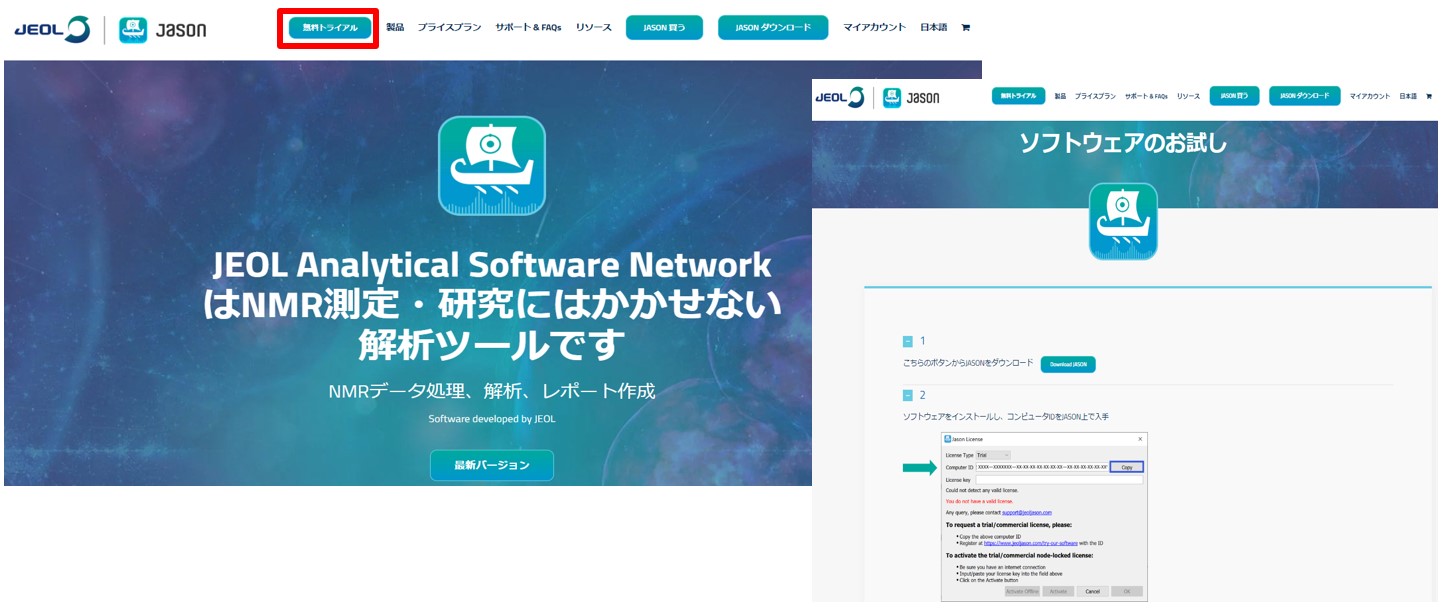Viewport: 1442px width, 608px height.
Task: Click the JASON app icon above the hero headline
Action: pos(492,168)
